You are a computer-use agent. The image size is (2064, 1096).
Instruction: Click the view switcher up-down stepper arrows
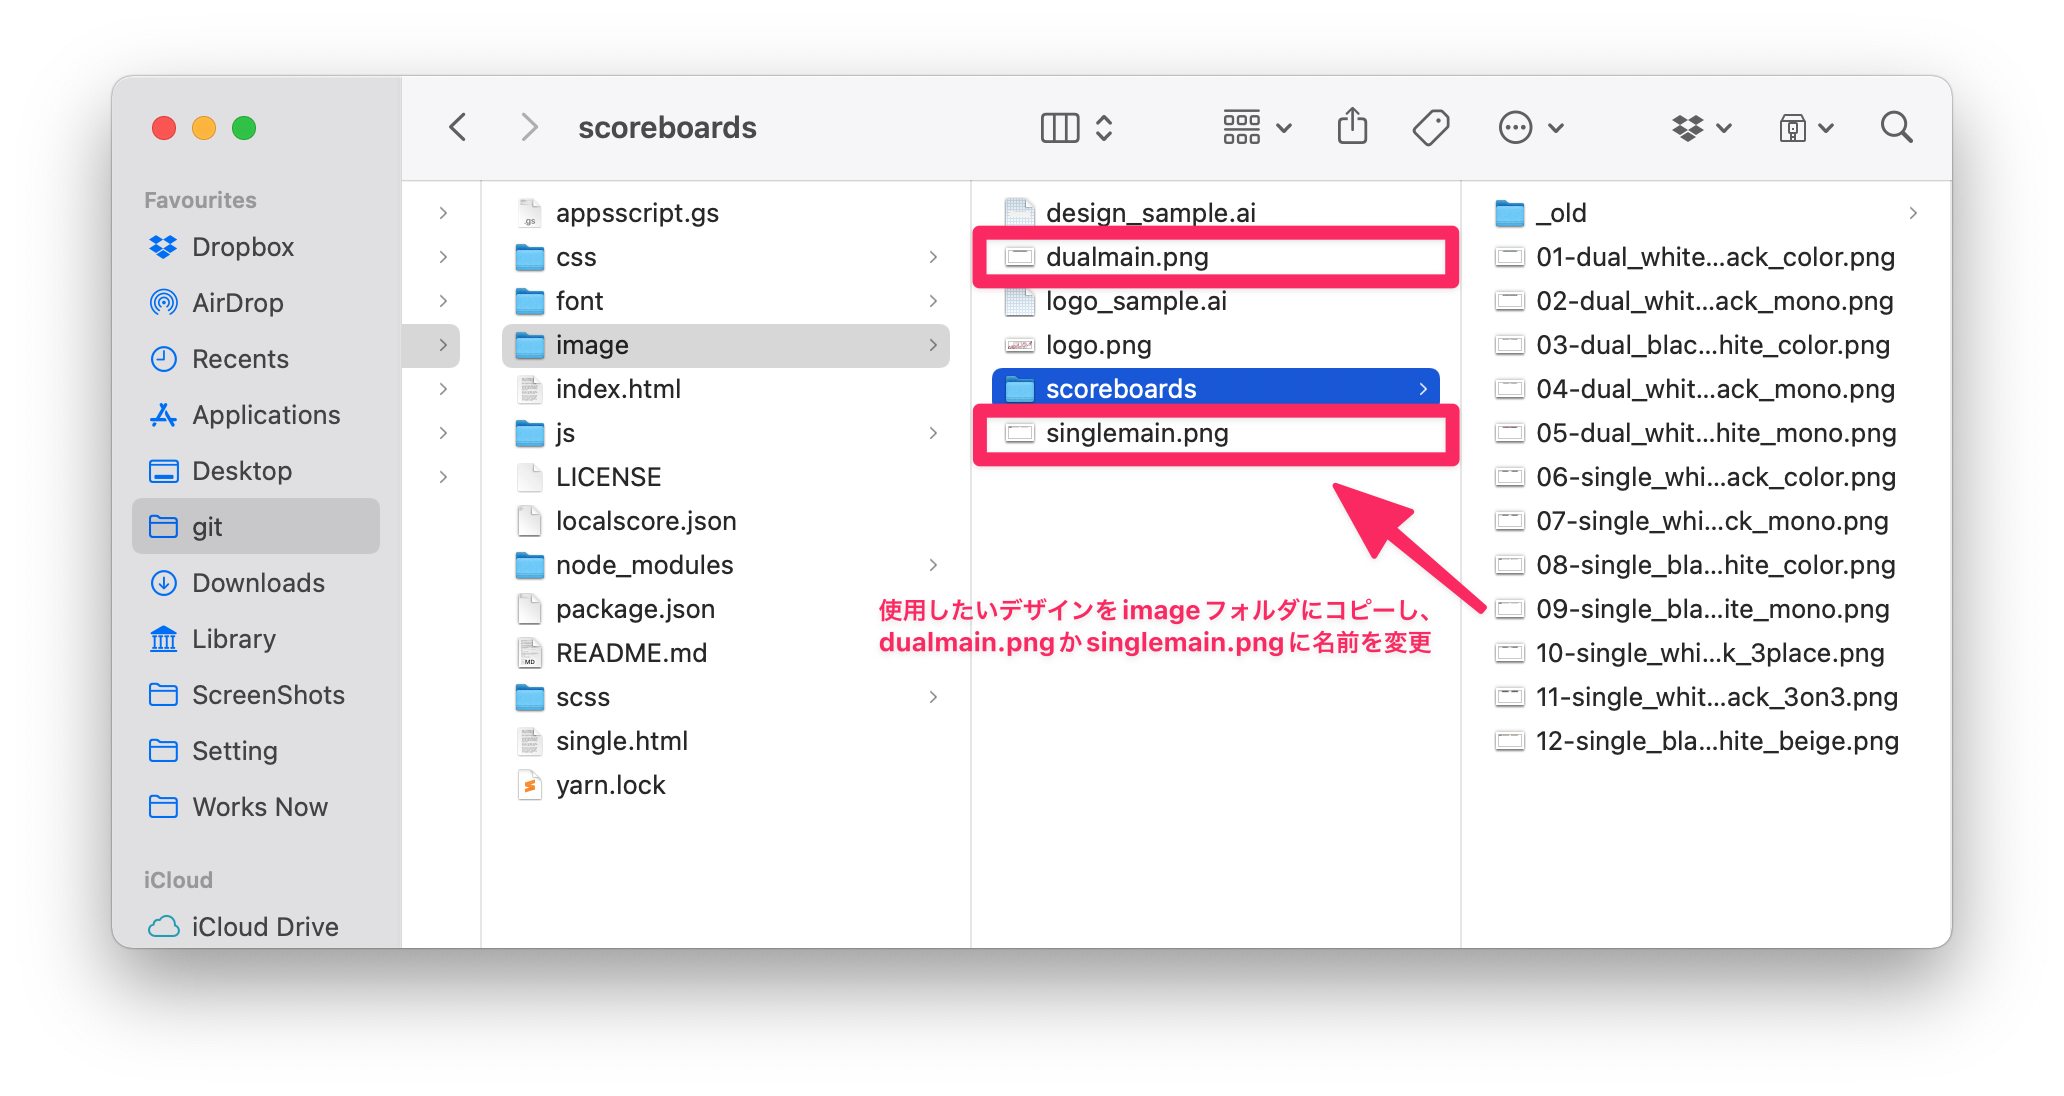pyautogui.click(x=1104, y=127)
